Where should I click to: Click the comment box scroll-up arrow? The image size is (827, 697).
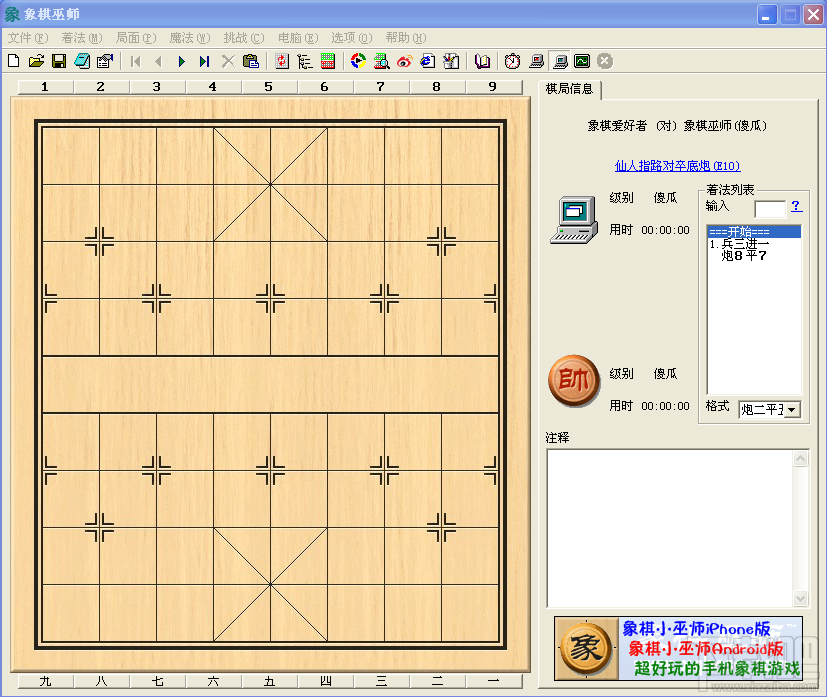tap(801, 459)
